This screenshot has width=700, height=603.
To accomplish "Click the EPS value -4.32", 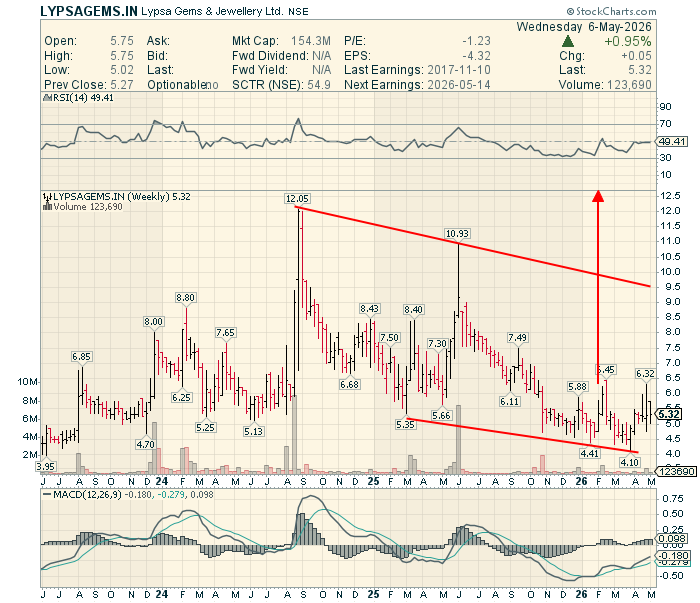I will coord(476,56).
